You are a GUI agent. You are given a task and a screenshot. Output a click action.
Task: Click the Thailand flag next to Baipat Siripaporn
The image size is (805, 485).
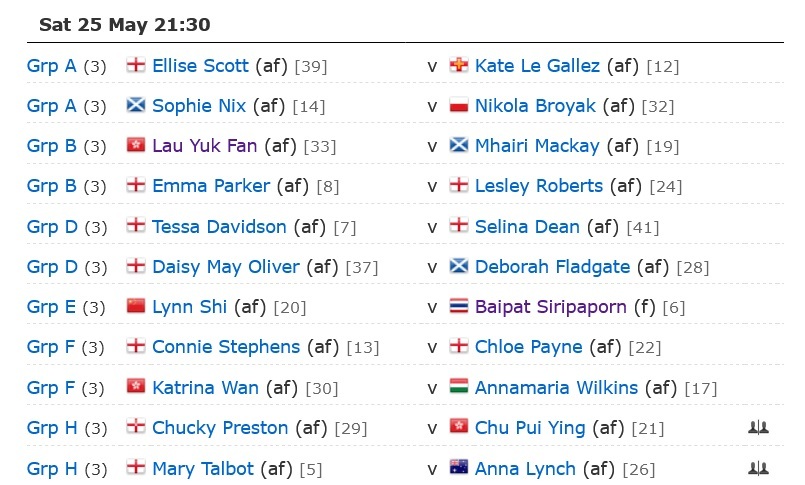tap(458, 306)
